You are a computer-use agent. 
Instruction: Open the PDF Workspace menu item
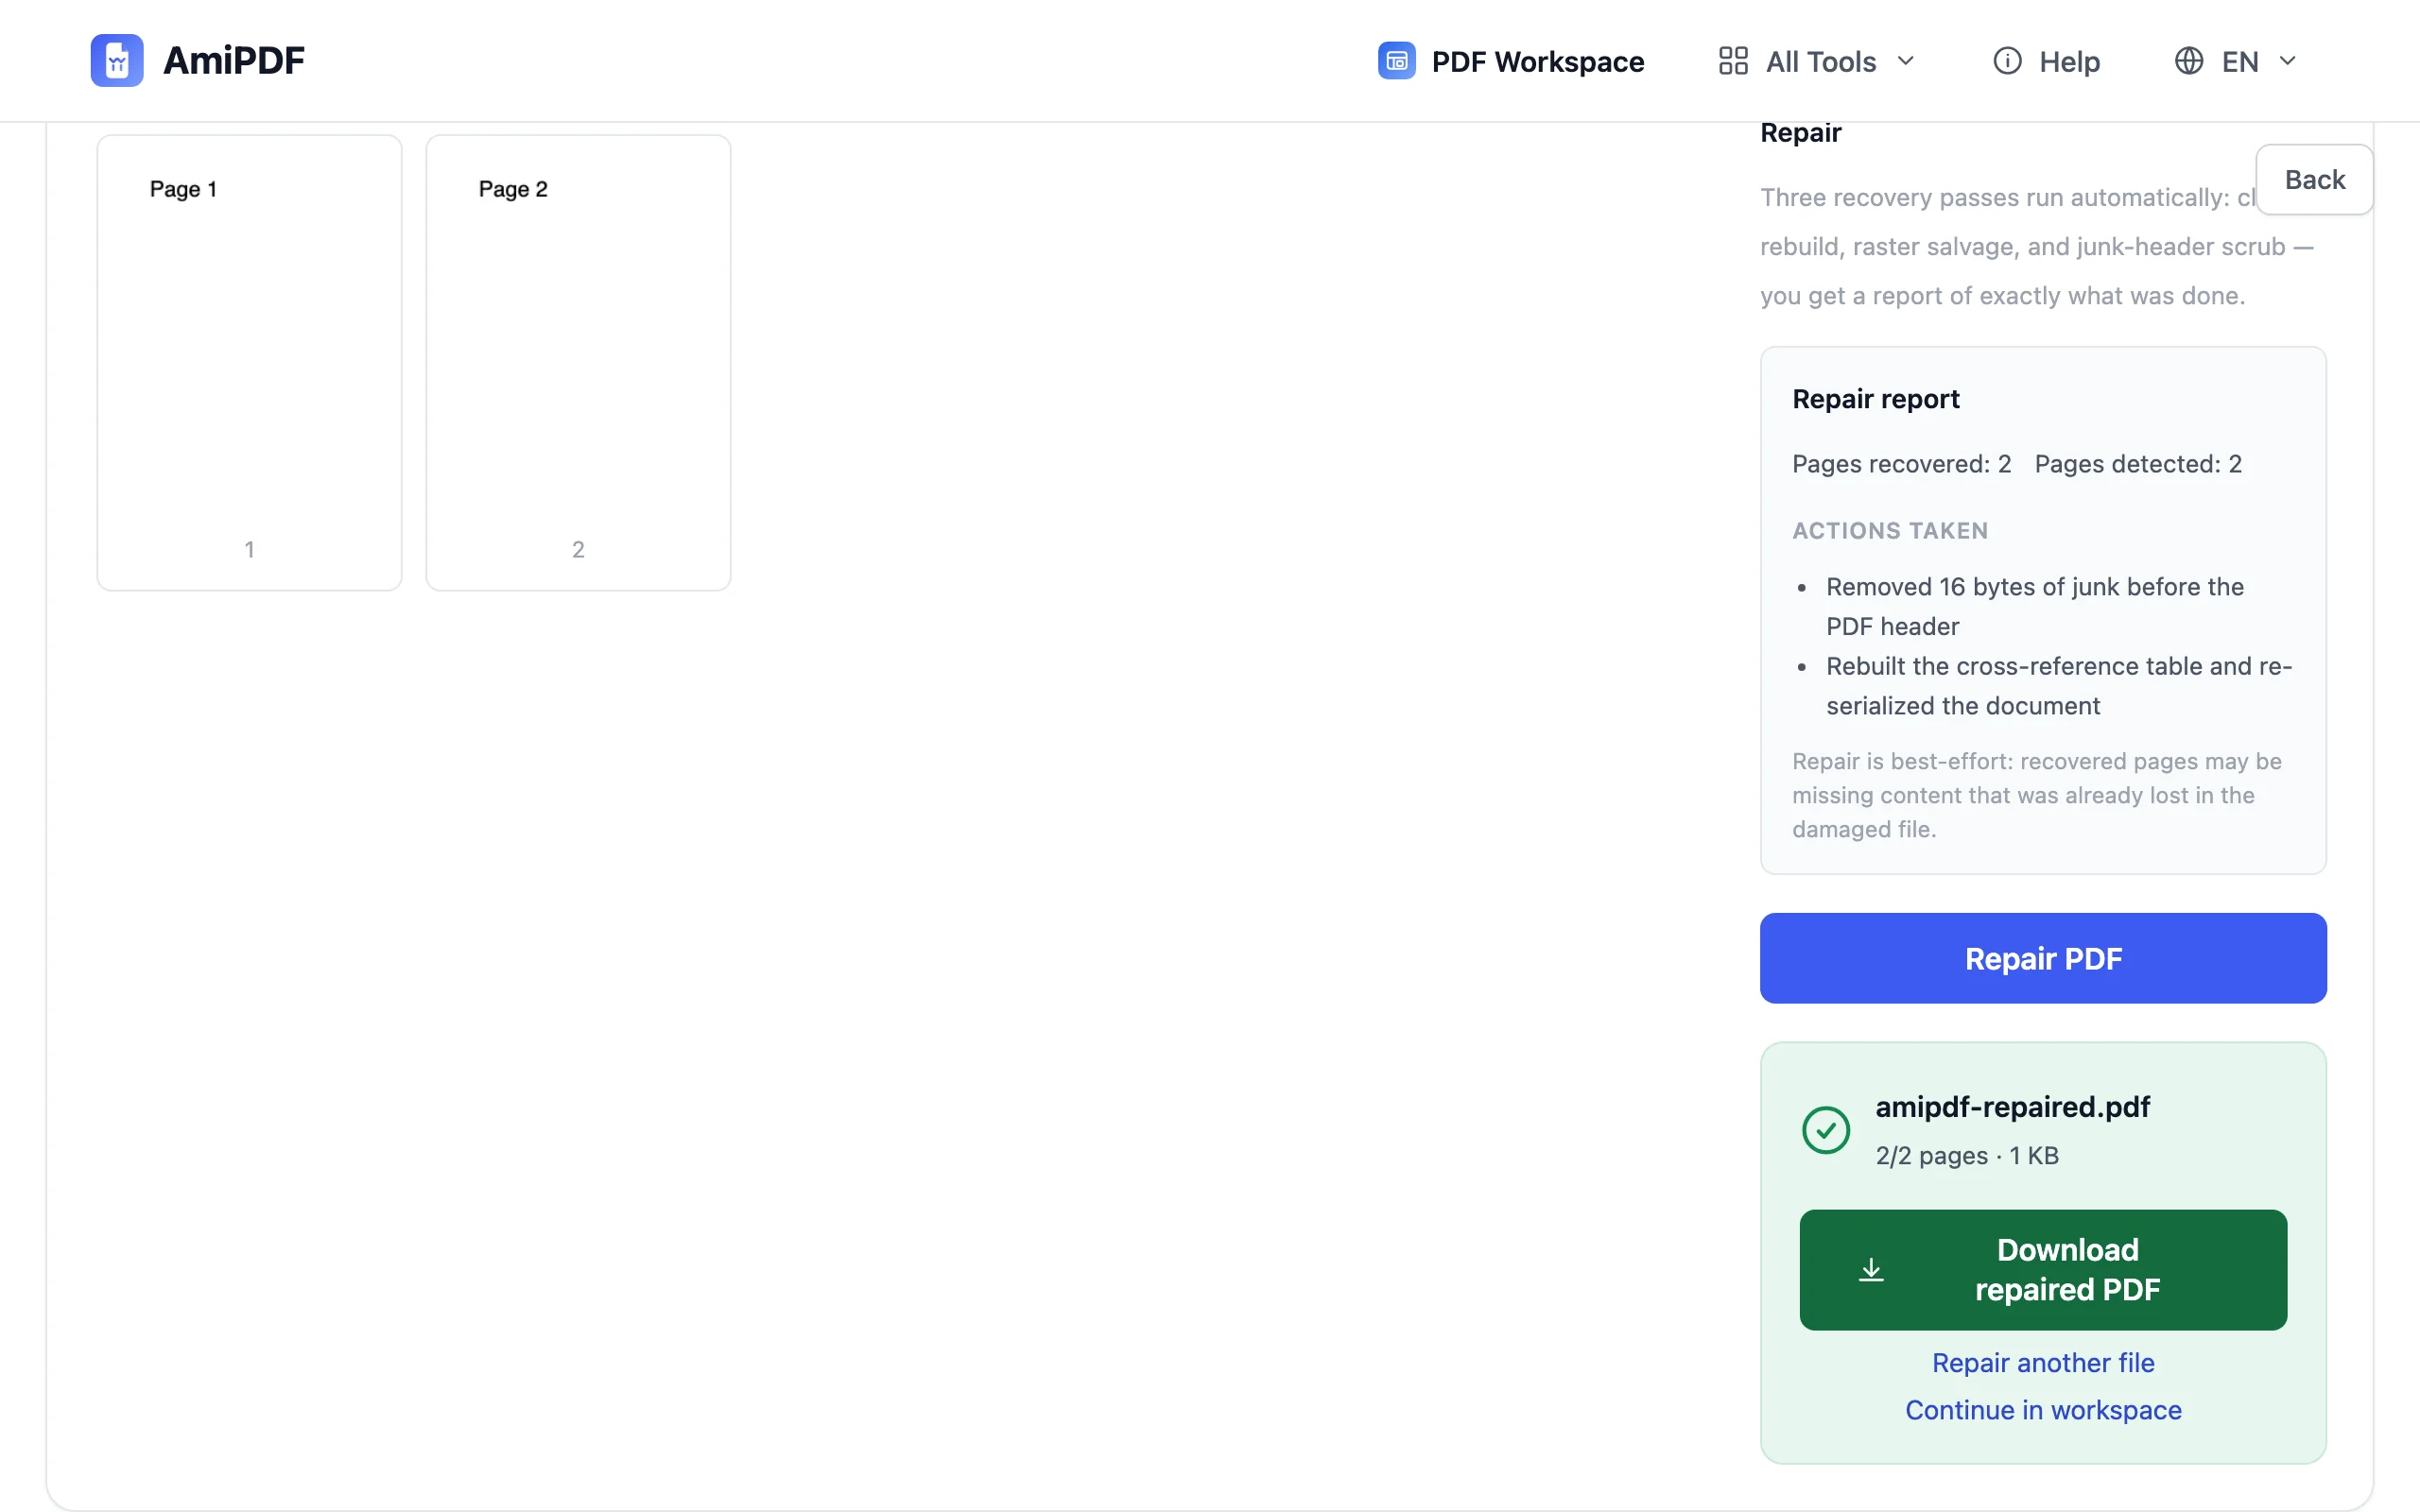1511,61
